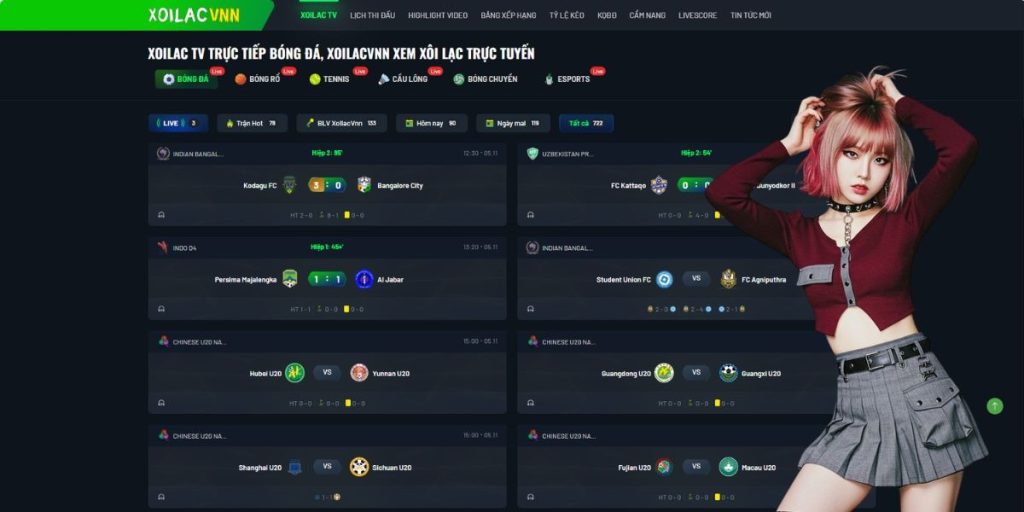Click the XOILAC VNN logo
Viewport: 1024px width, 512px height.
[x=194, y=15]
